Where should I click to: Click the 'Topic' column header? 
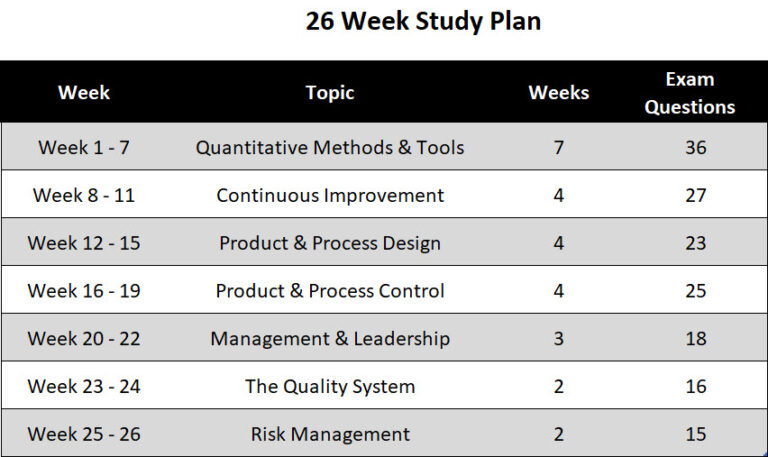[330, 93]
